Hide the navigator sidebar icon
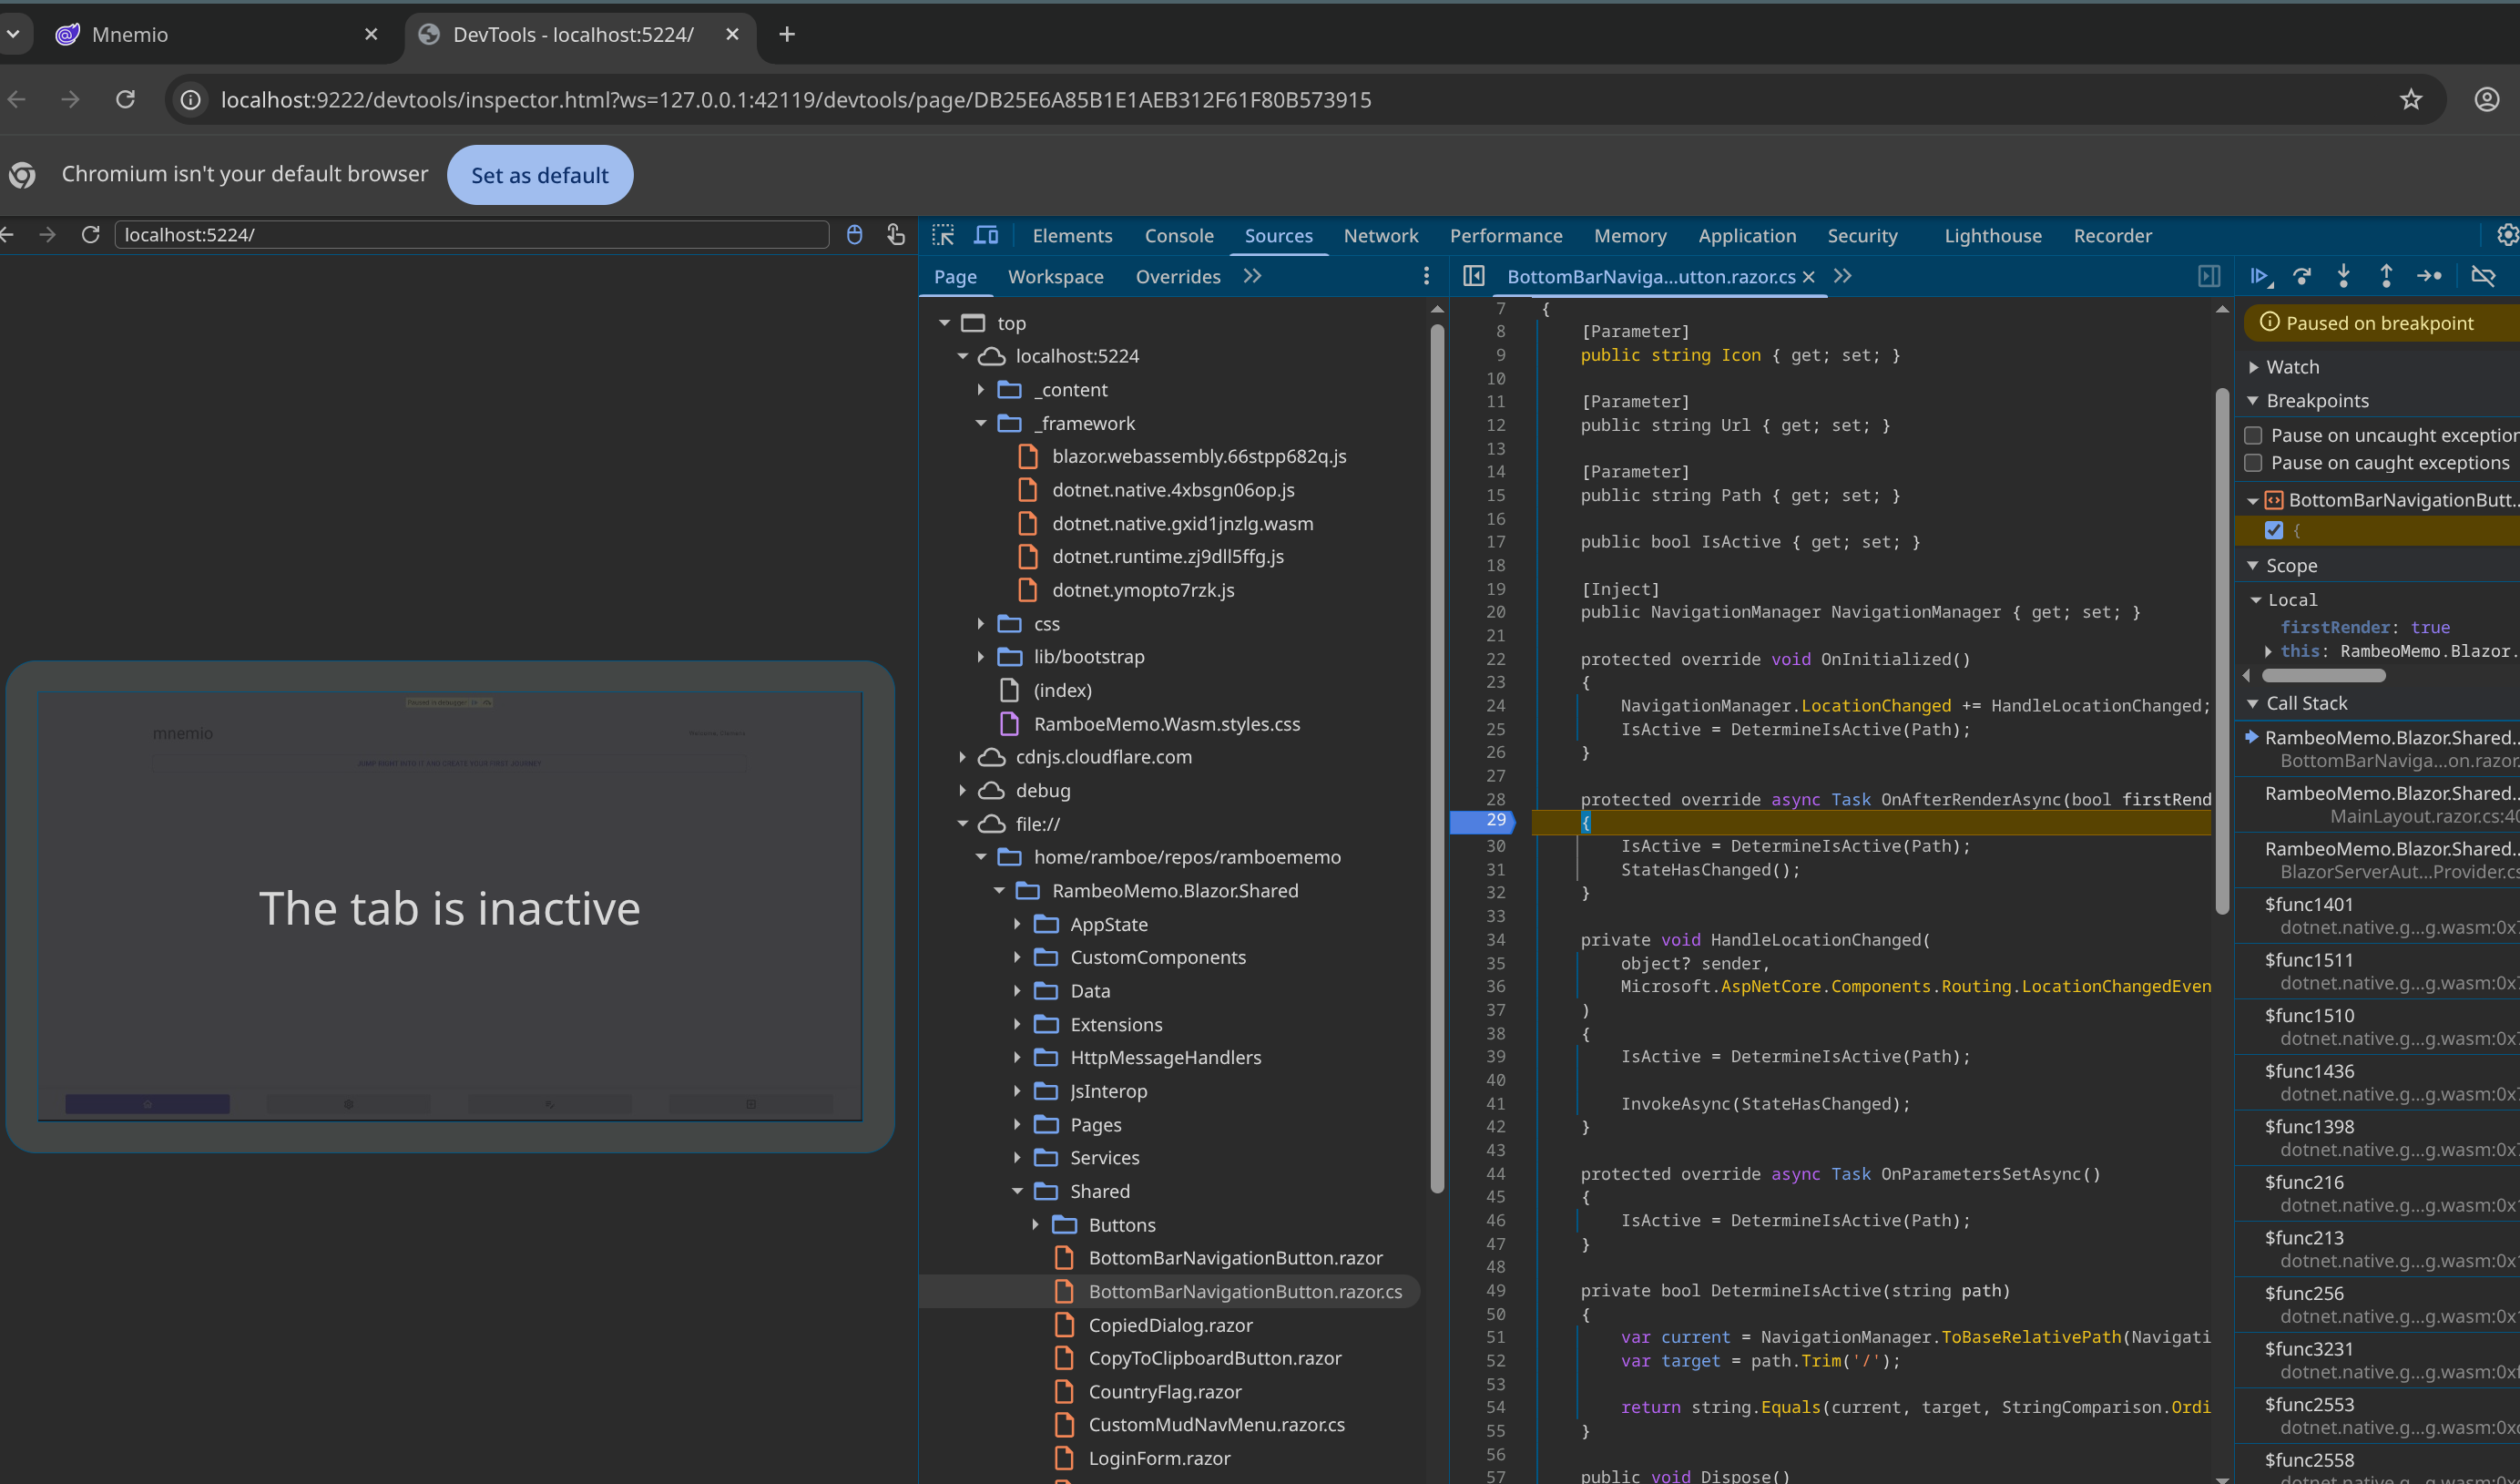This screenshot has width=2520, height=1484. pyautogui.click(x=1473, y=276)
